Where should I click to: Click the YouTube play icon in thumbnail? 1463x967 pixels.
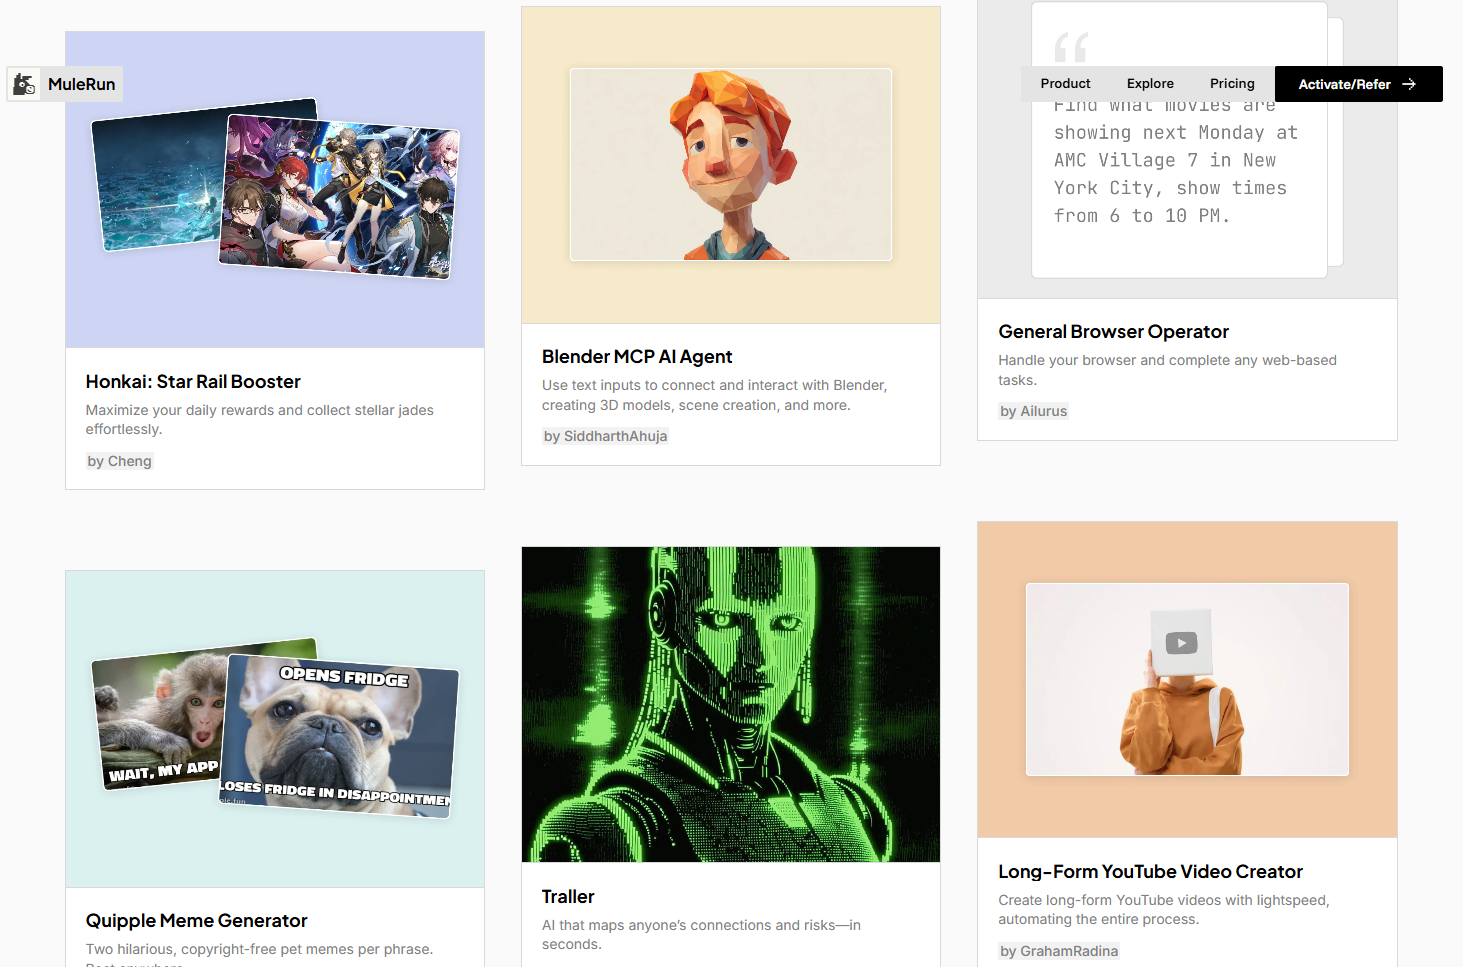tap(1181, 643)
